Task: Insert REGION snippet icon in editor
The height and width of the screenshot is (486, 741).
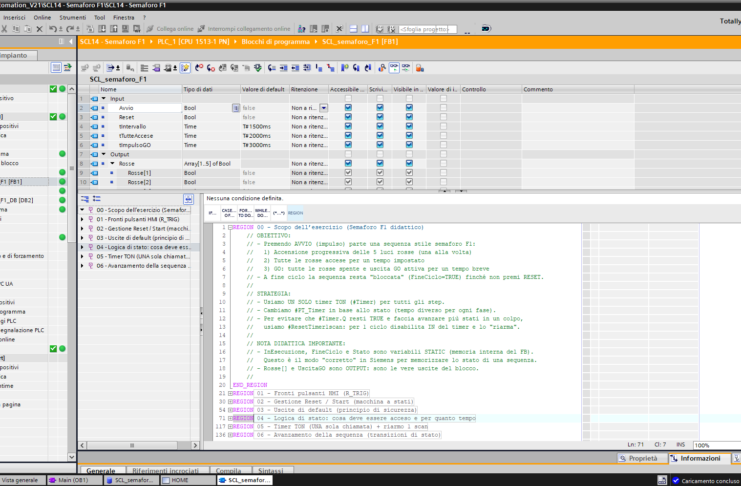Action: (295, 213)
